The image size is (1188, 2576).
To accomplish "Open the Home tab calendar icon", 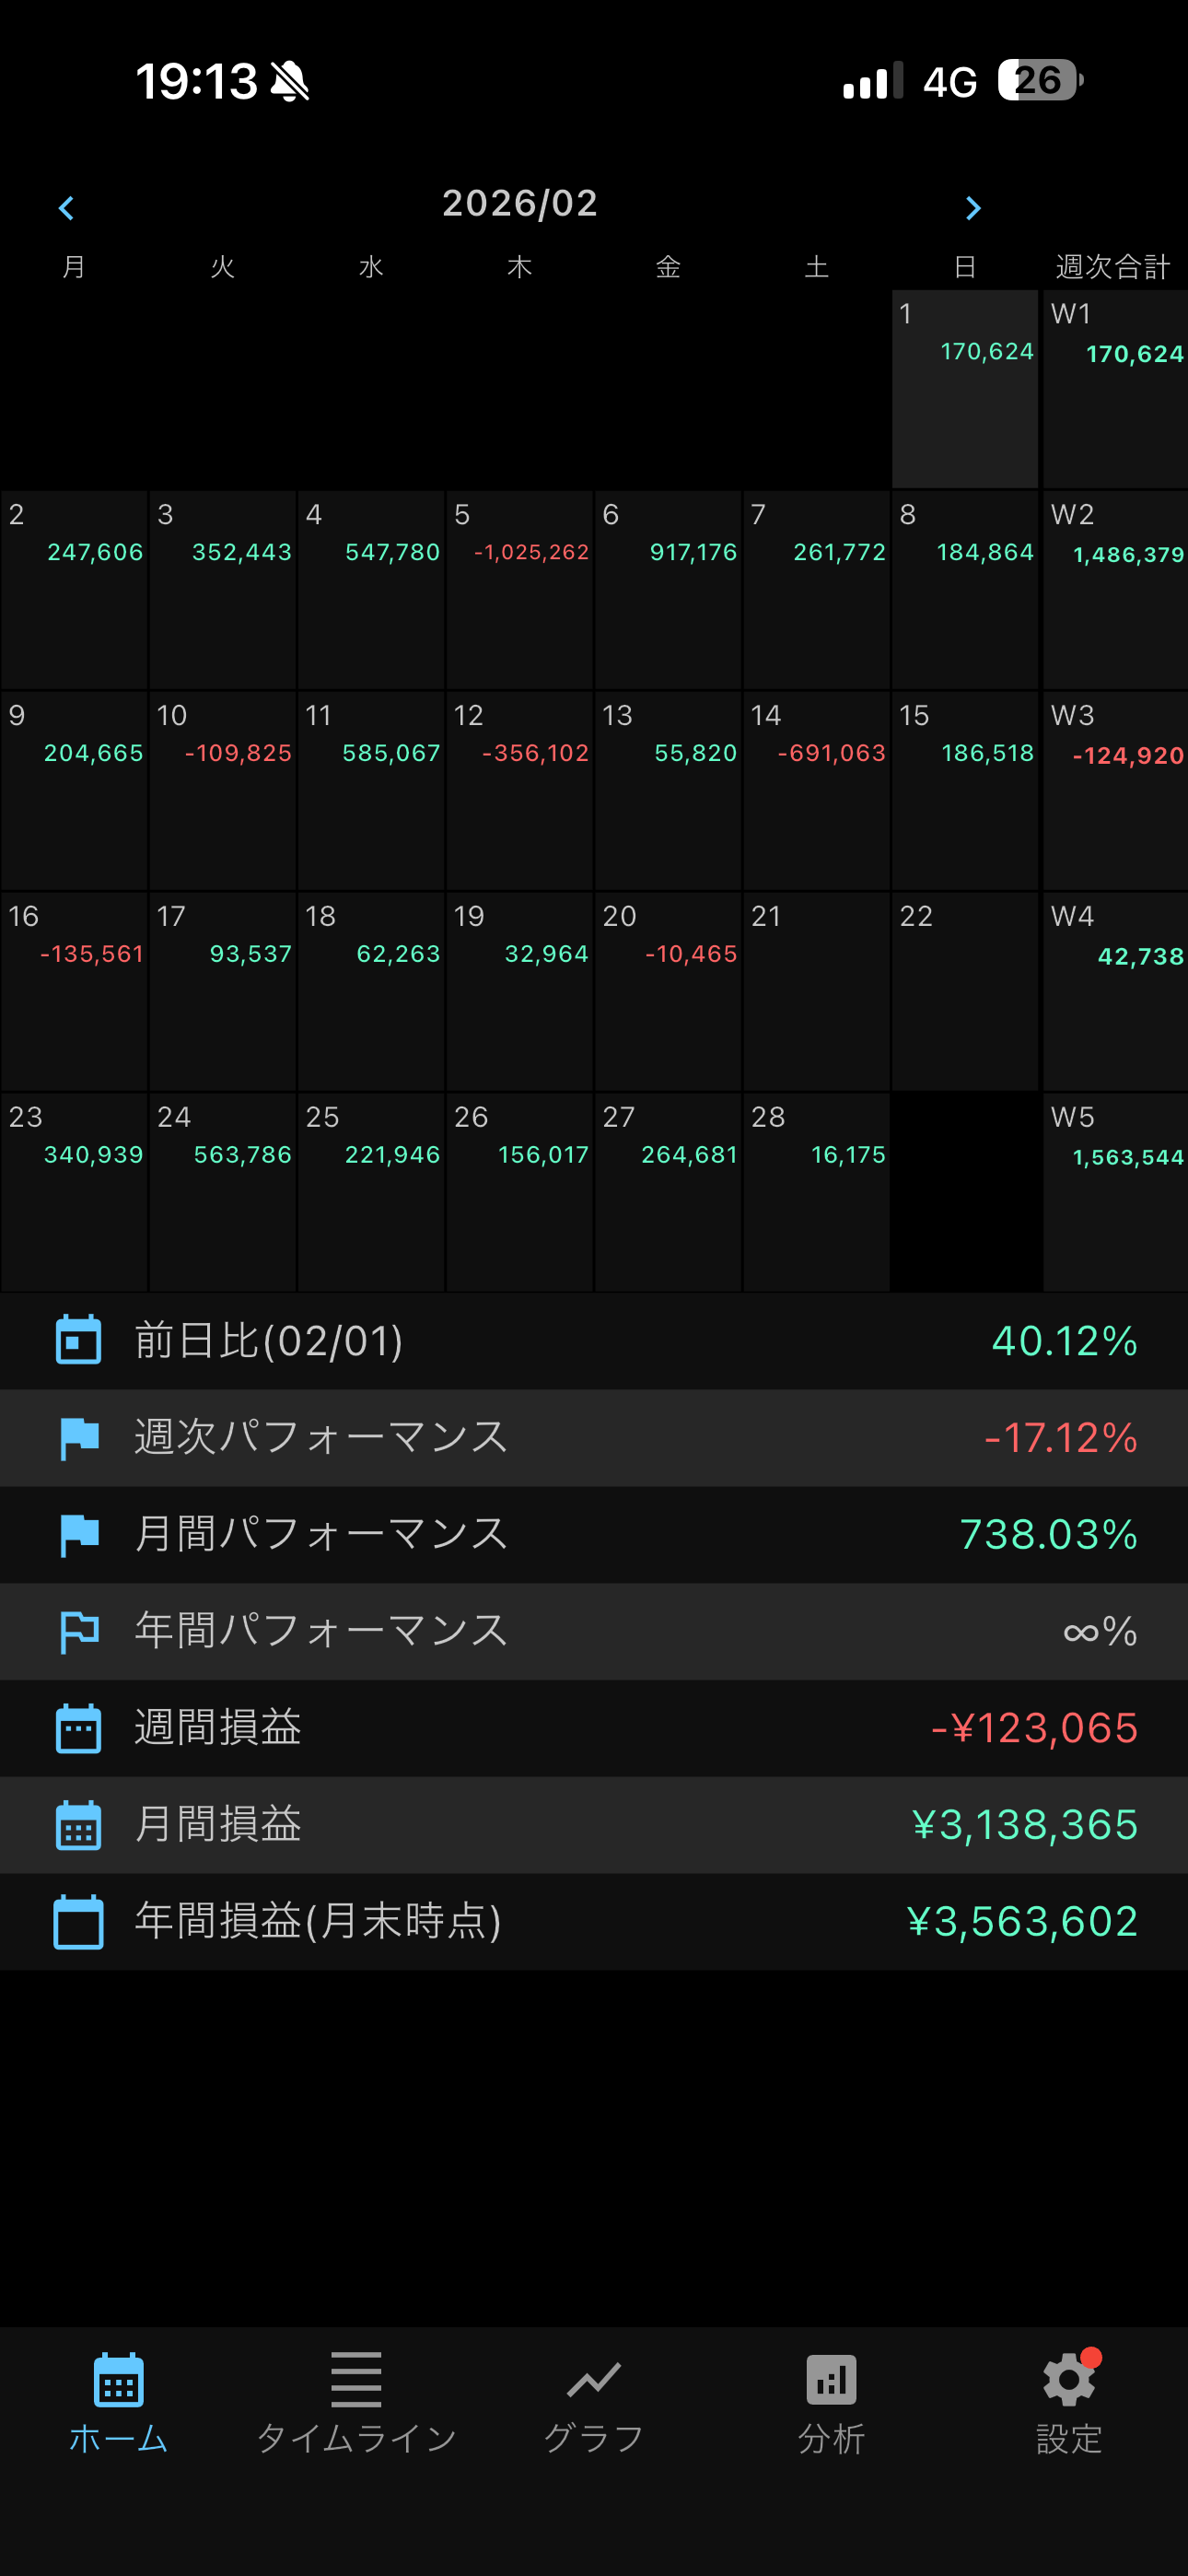I will click(118, 2380).
